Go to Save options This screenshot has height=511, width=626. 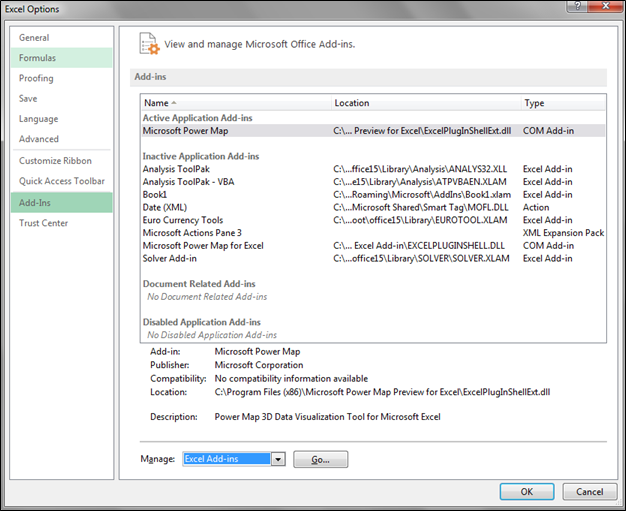(61, 99)
